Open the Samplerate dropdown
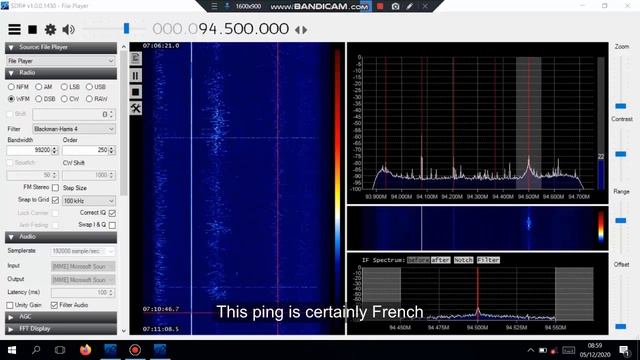Viewport: 640px width, 360px height. pos(83,251)
